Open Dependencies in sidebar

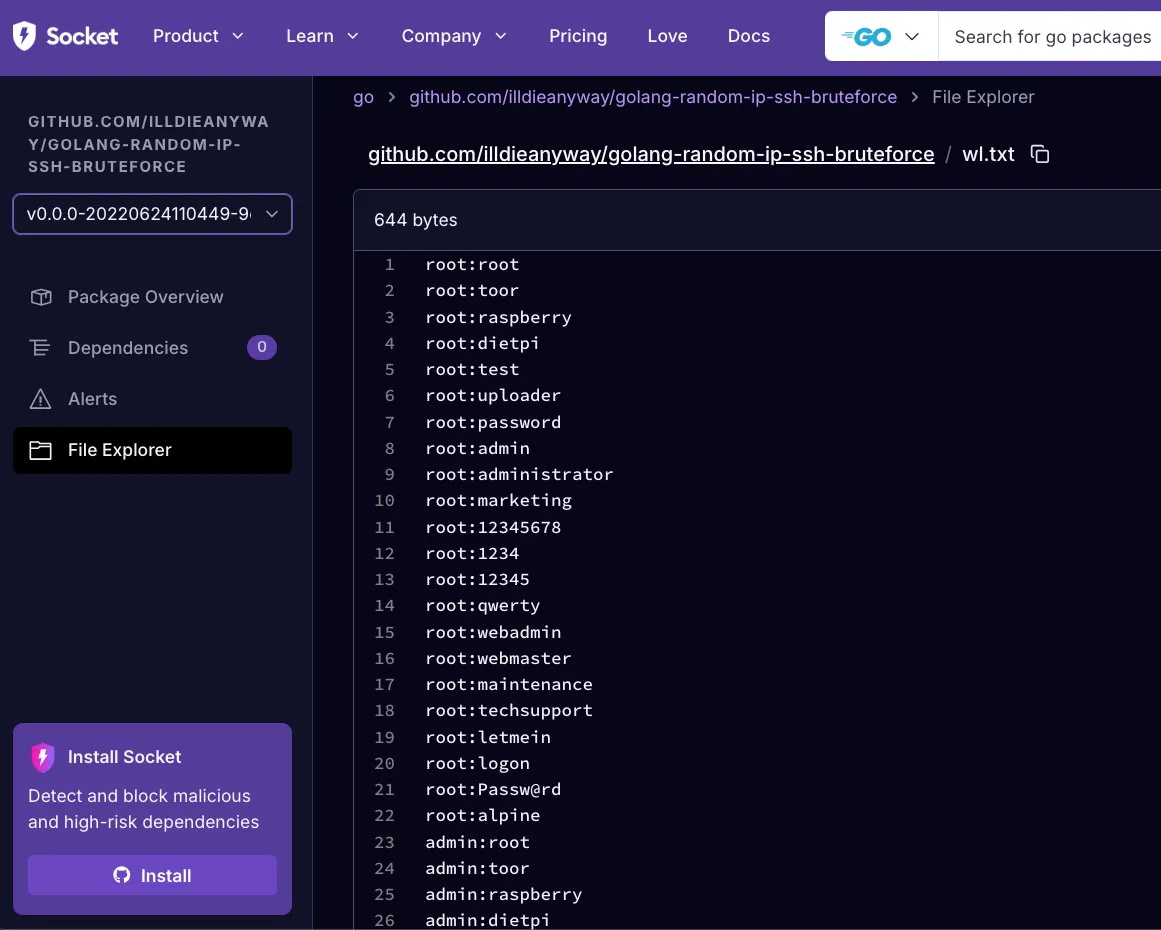pyautogui.click(x=153, y=347)
